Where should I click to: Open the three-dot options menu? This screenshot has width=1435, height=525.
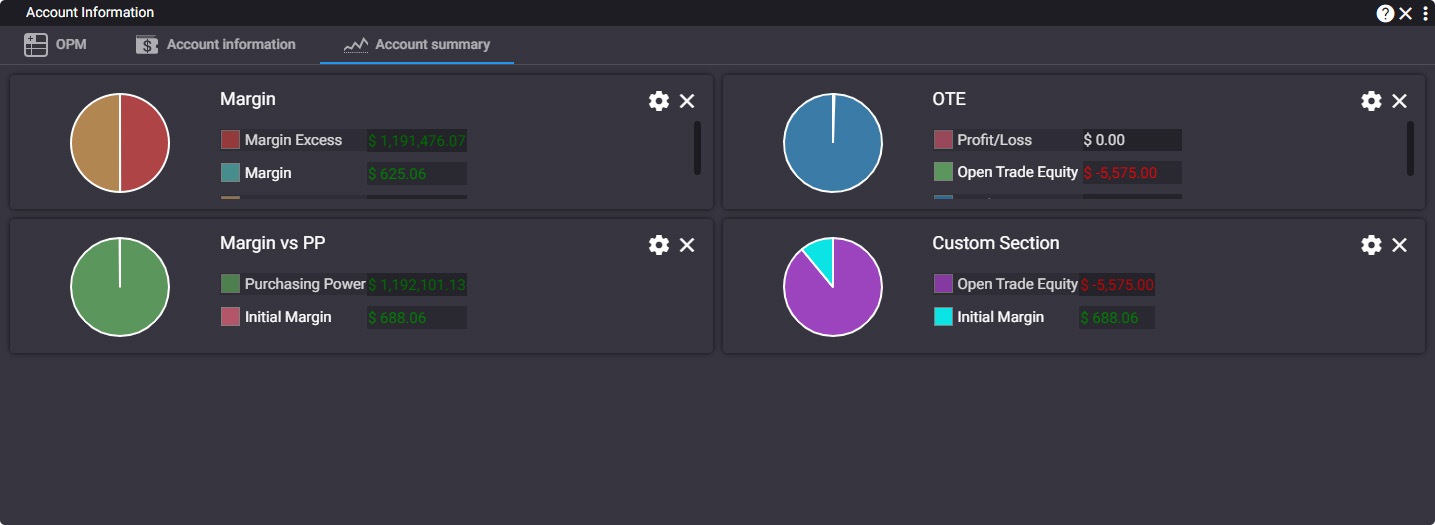coord(1425,13)
